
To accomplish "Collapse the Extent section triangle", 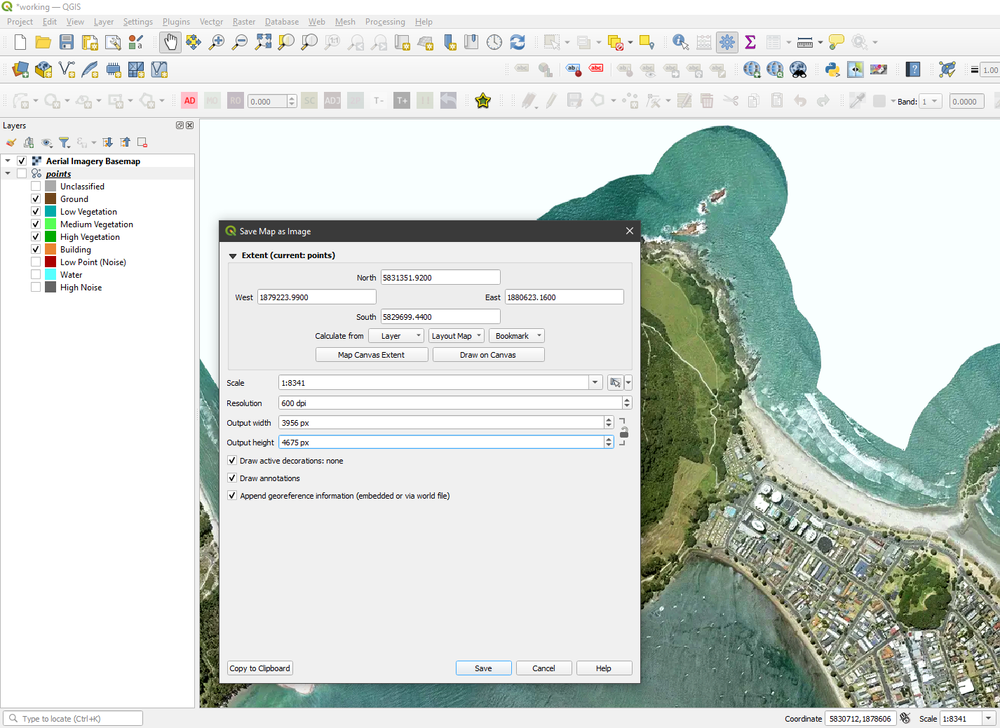I will click(232, 255).
